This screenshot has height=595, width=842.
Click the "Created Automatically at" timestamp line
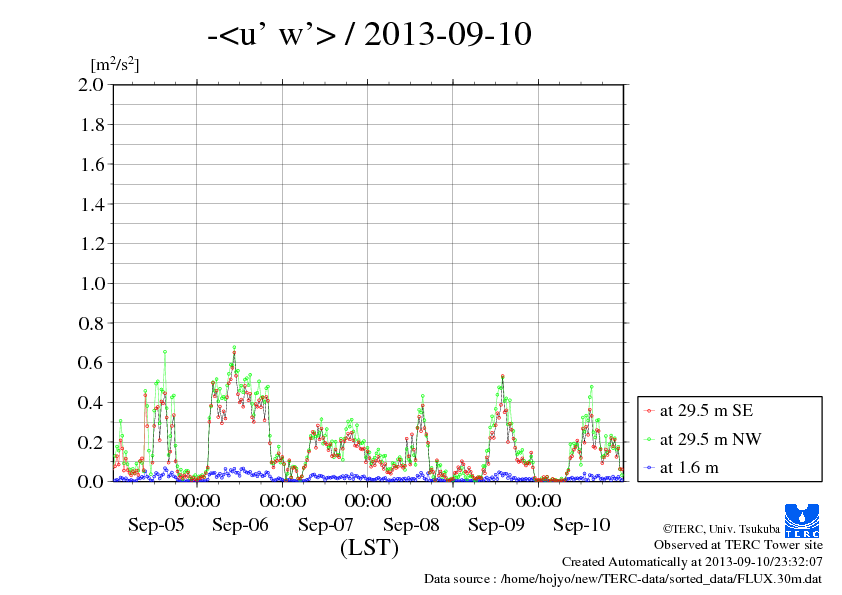point(692,562)
